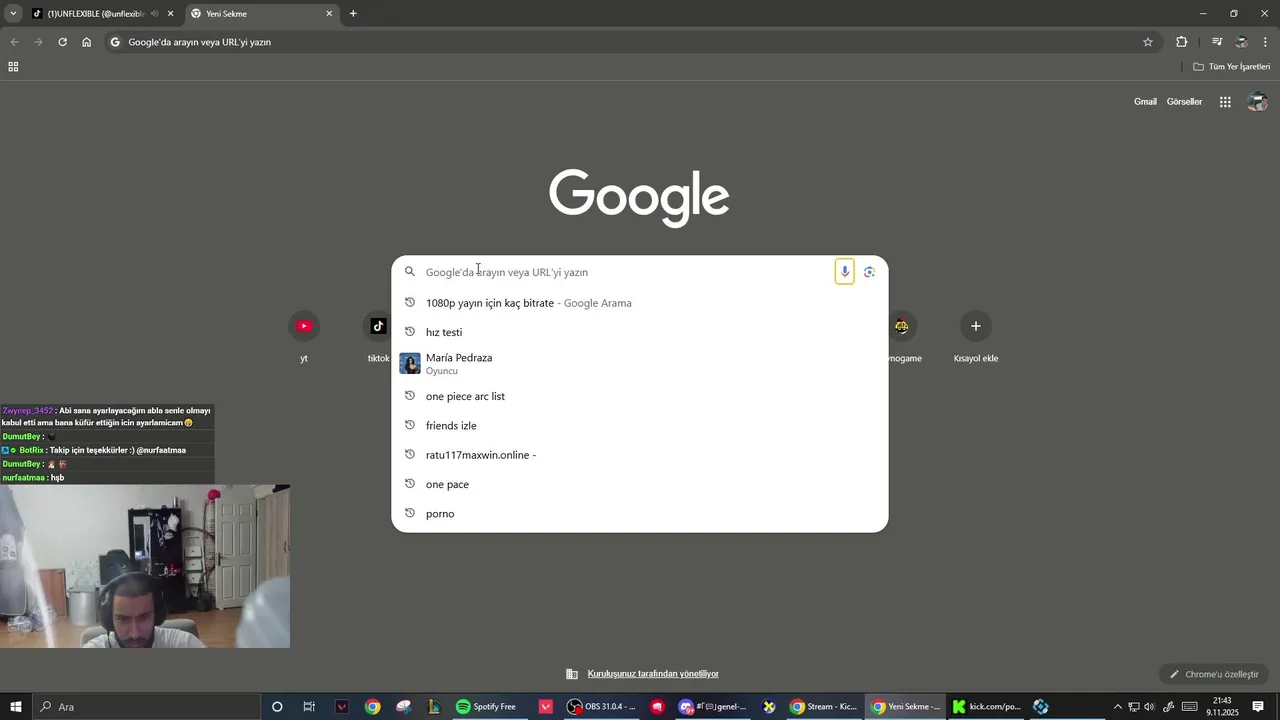
Task: Open the Gmail link
Action: tap(1145, 102)
